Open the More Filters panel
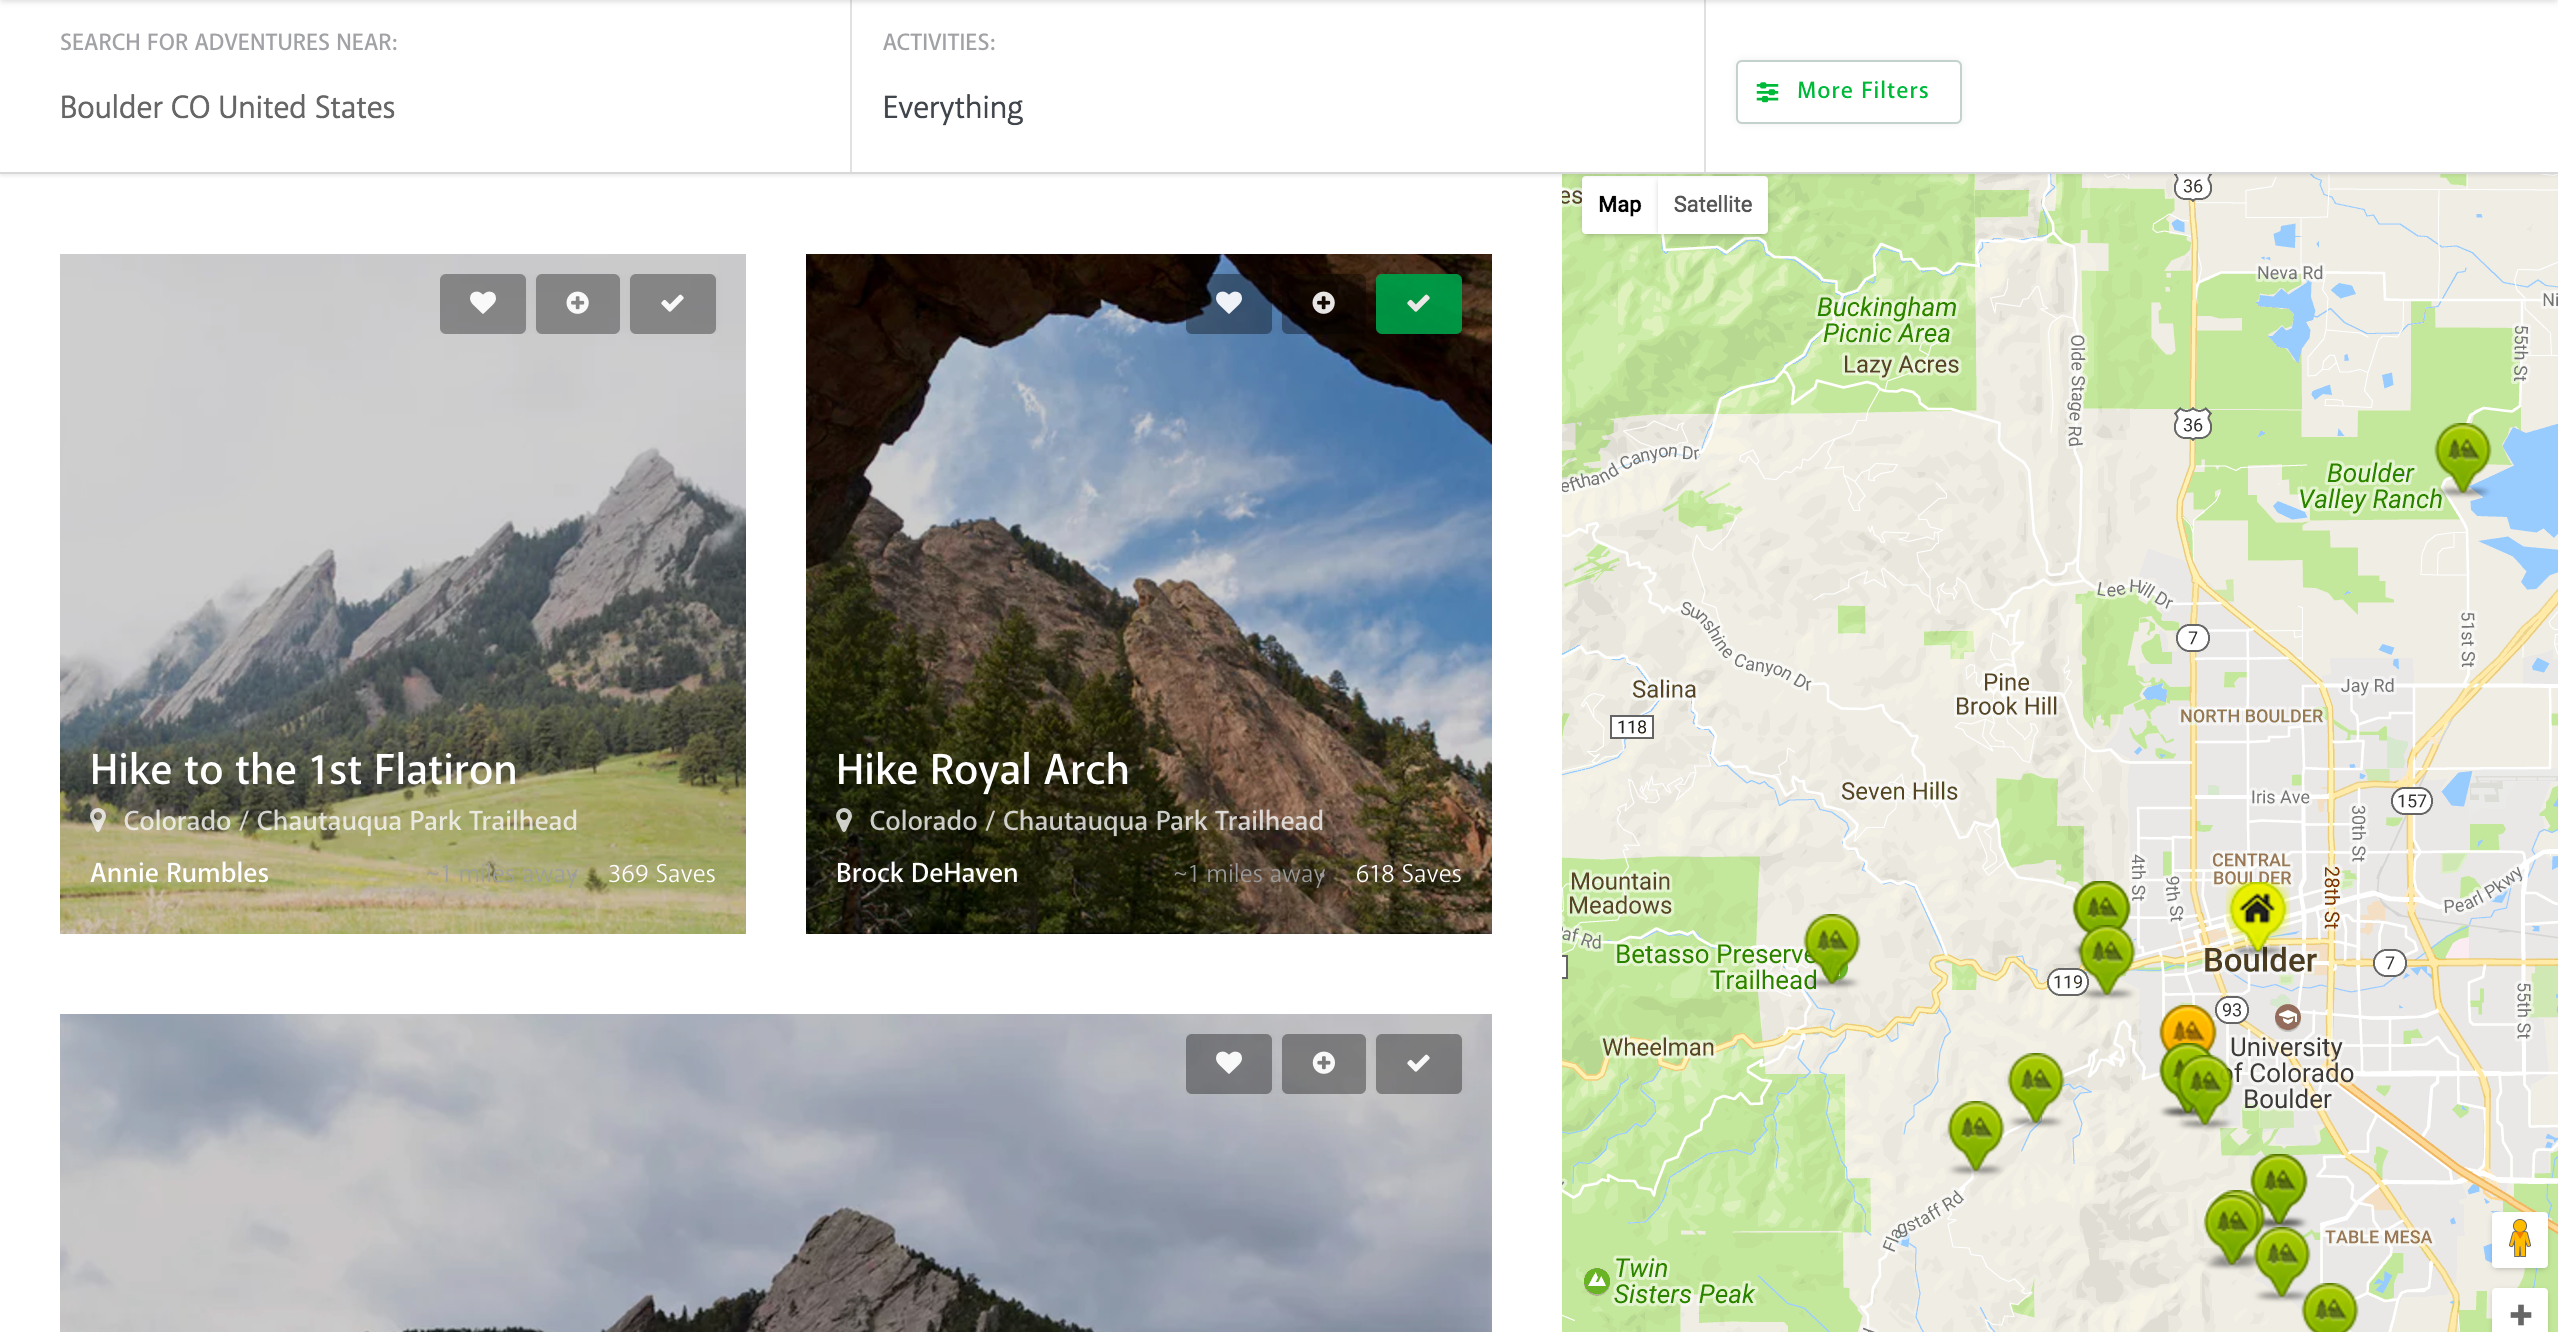 pos(1848,91)
